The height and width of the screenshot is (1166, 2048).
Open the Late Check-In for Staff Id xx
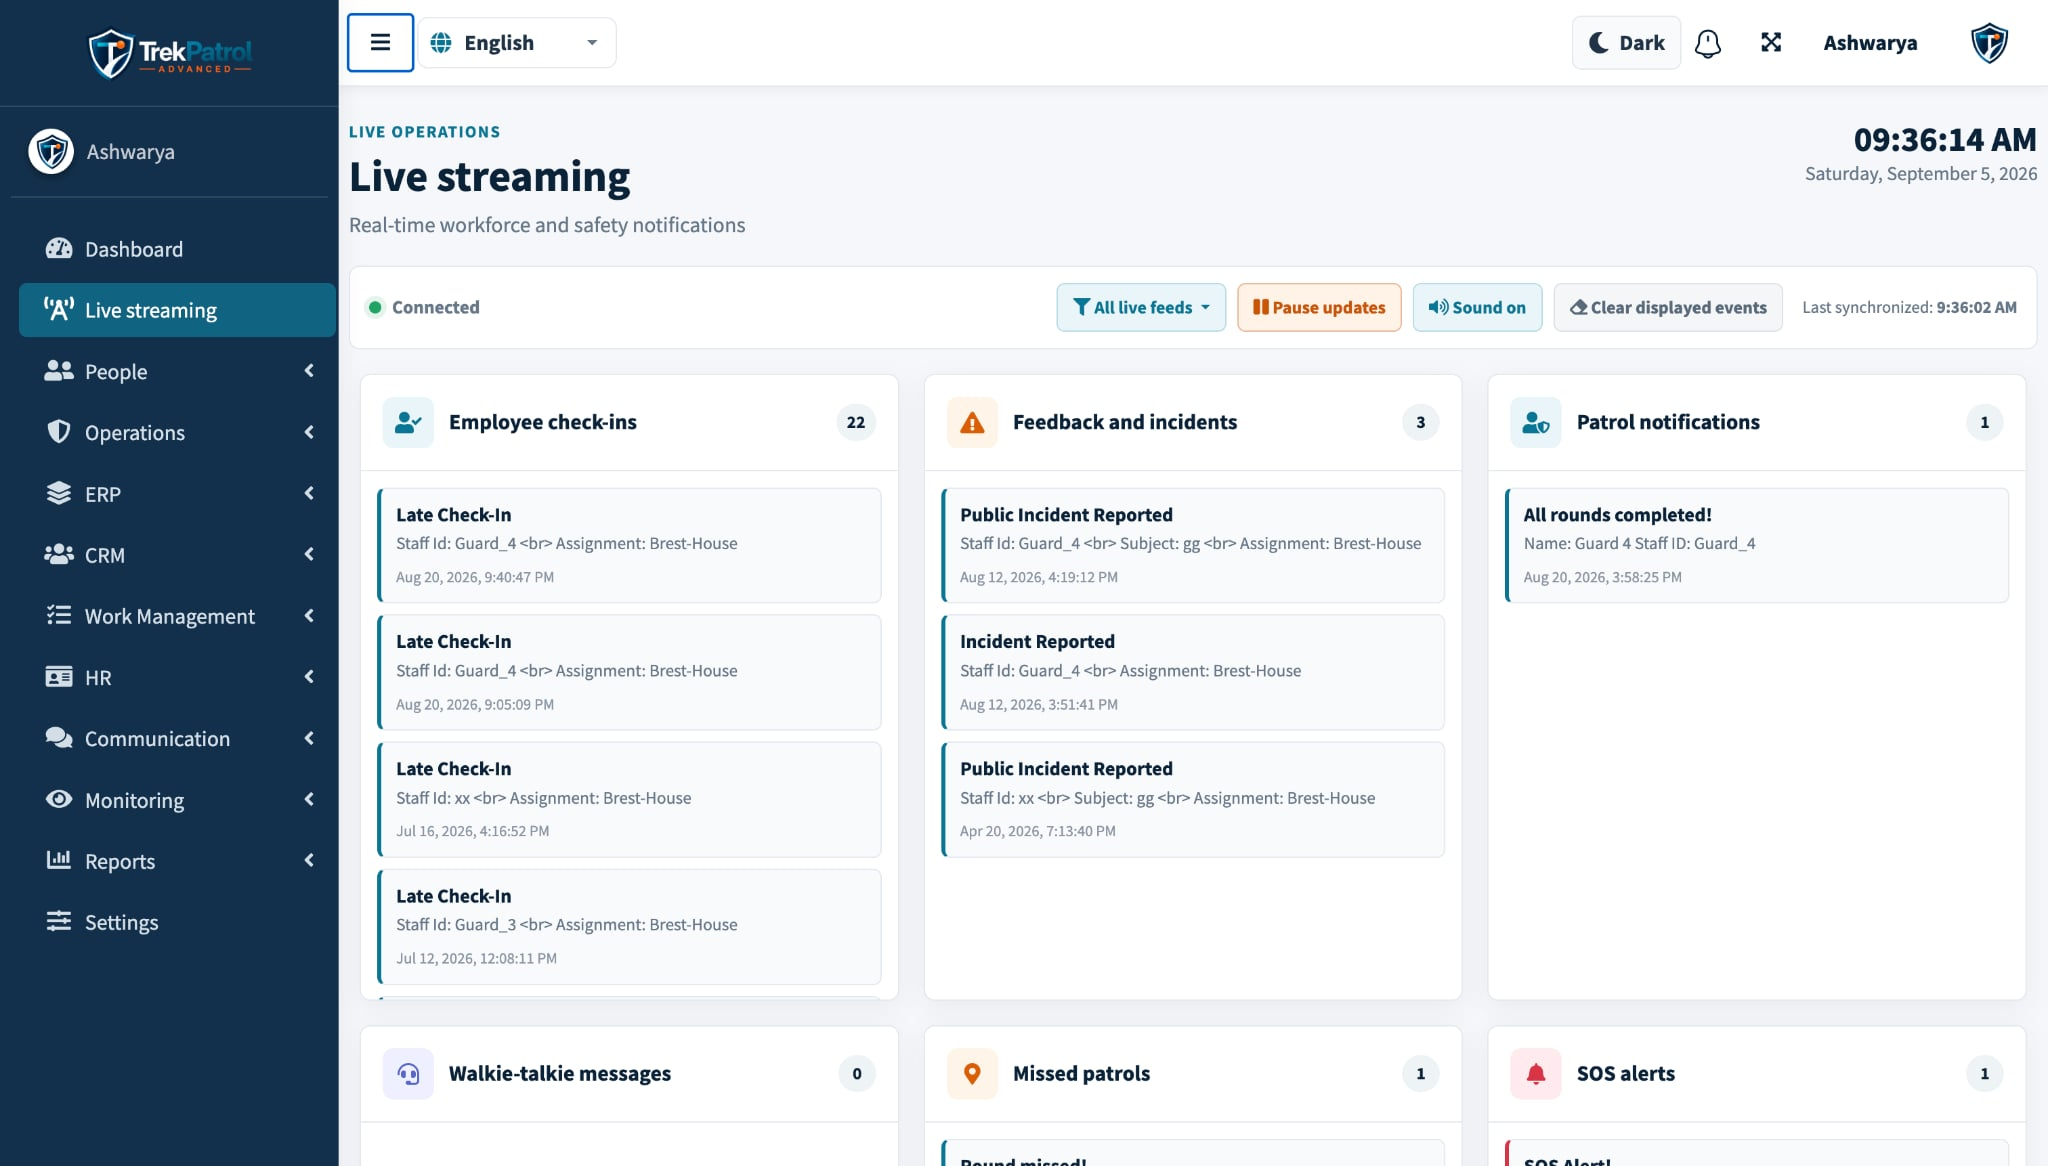click(x=629, y=799)
